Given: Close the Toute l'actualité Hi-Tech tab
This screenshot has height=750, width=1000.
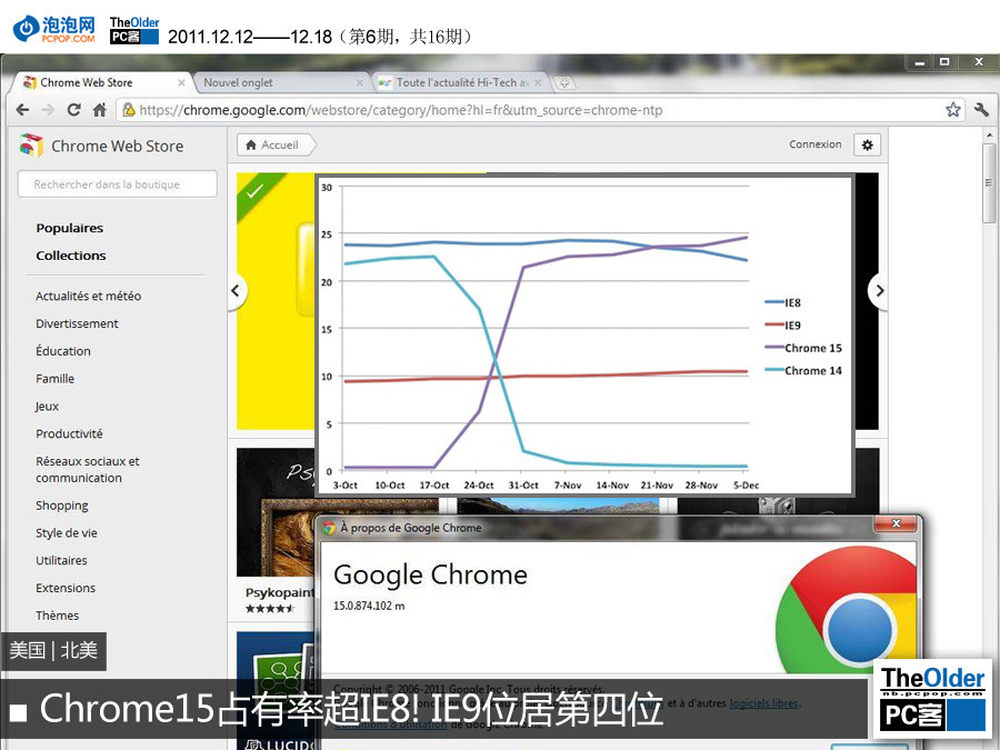Looking at the screenshot, I should point(538,83).
